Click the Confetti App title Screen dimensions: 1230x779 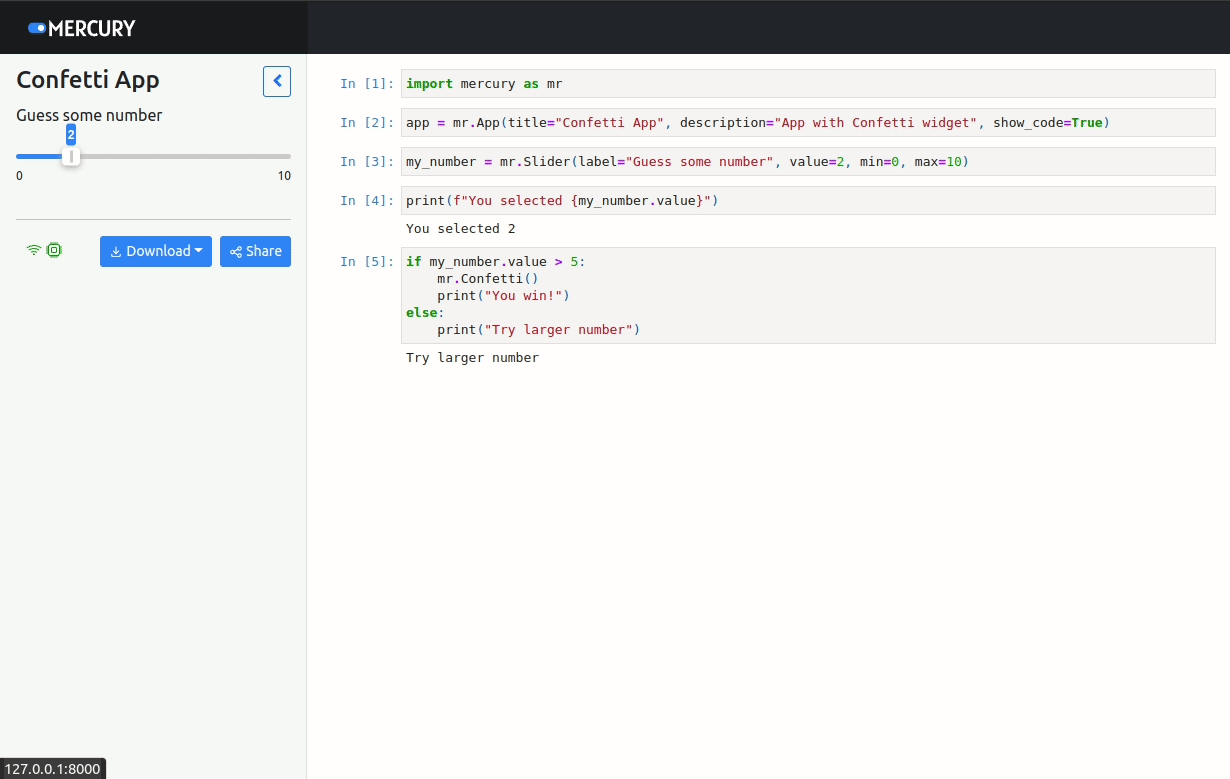click(x=86, y=80)
